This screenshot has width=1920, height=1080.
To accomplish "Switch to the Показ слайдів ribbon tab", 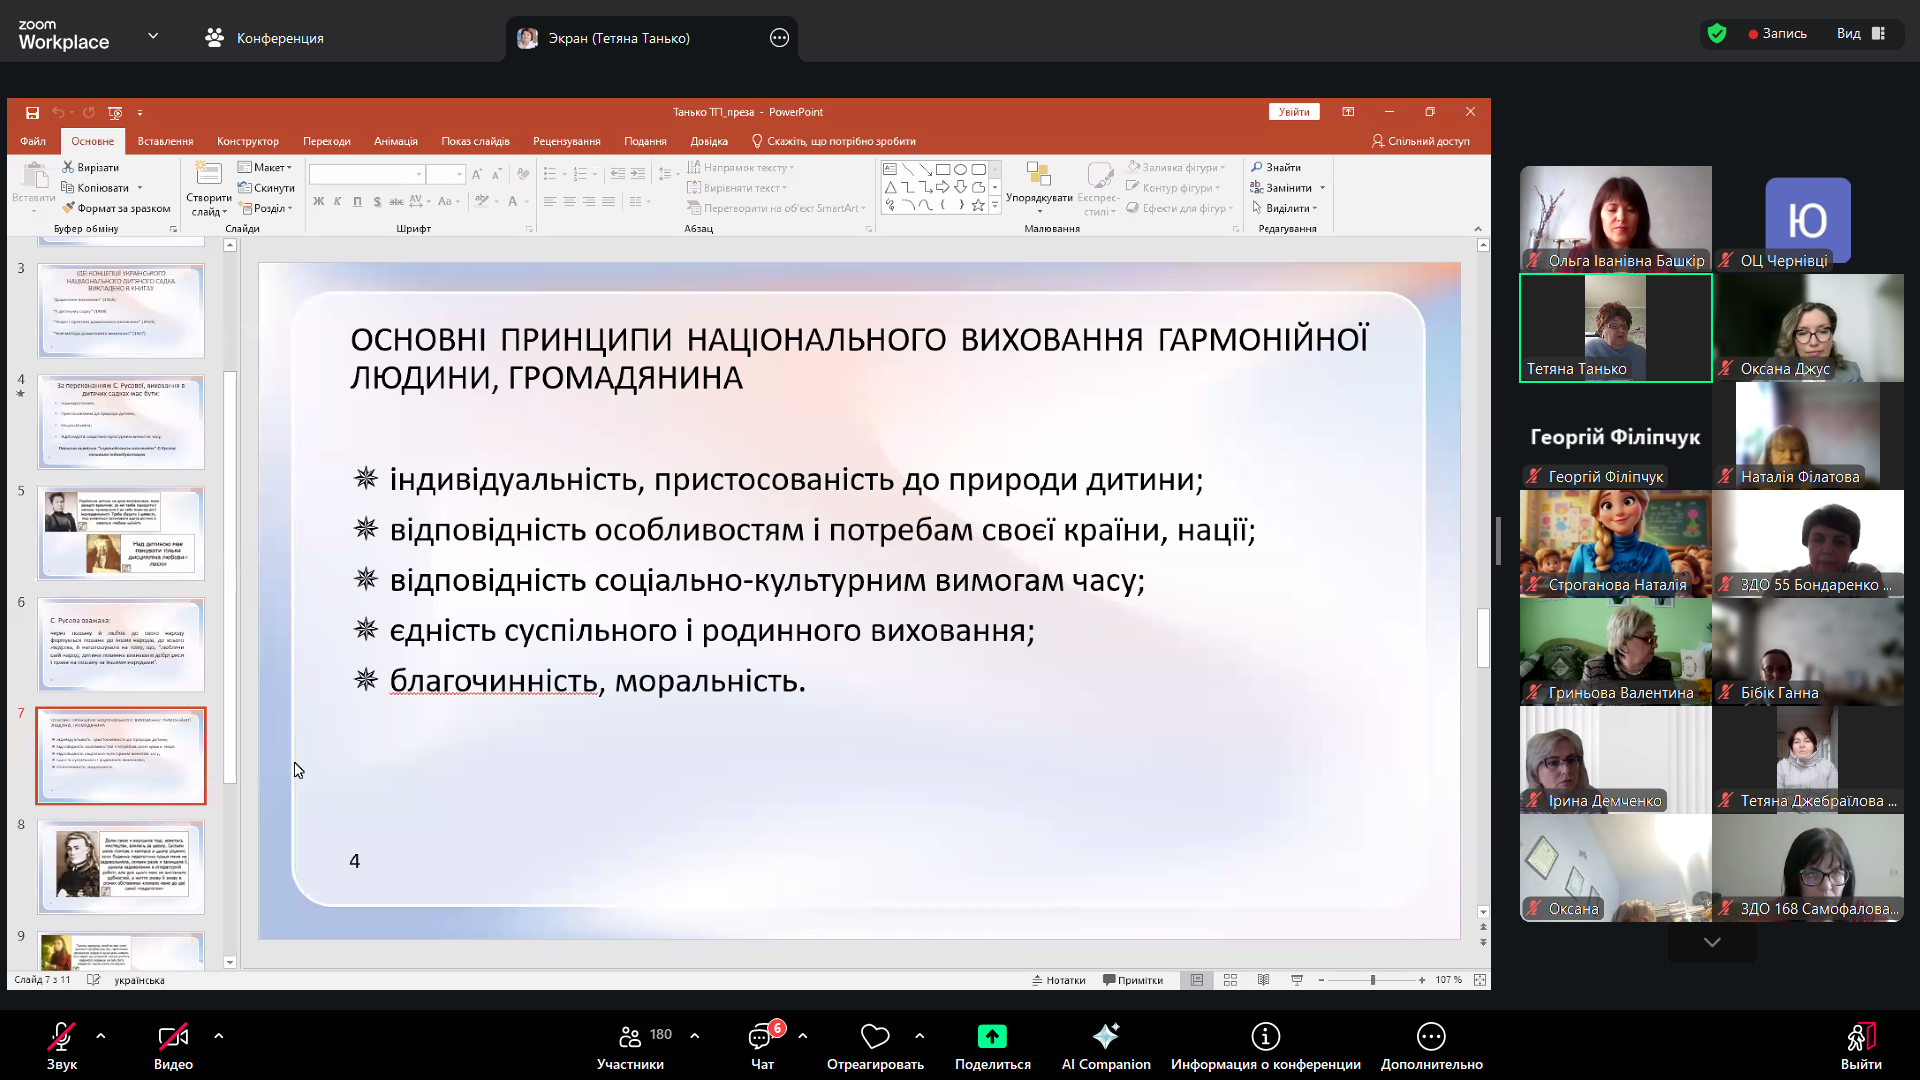I will (475, 141).
